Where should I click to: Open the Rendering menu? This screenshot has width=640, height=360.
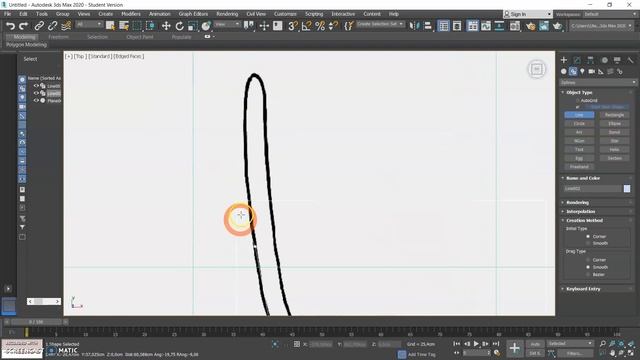(x=227, y=14)
